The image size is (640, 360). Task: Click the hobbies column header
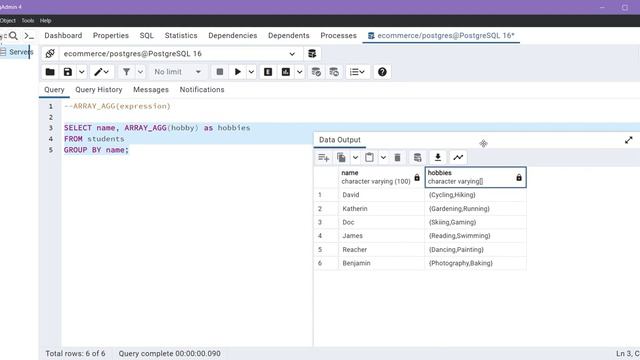[x=476, y=177]
